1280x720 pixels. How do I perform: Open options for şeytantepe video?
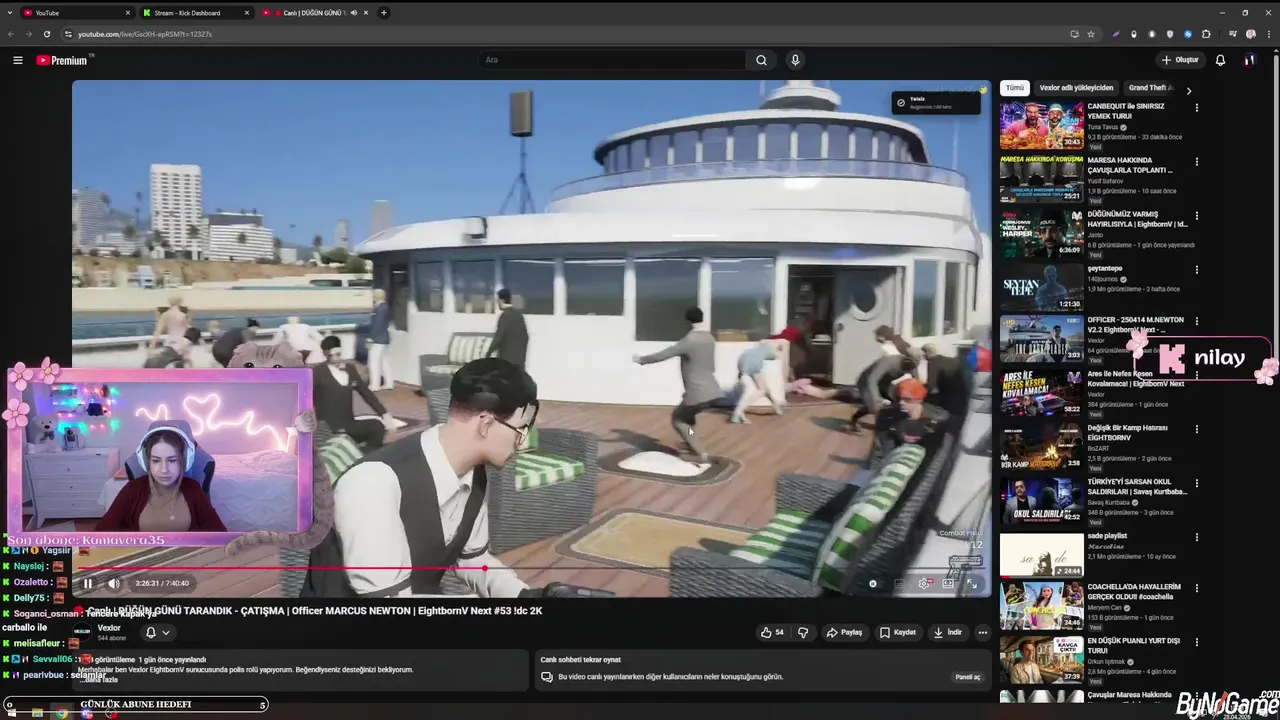coord(1196,270)
